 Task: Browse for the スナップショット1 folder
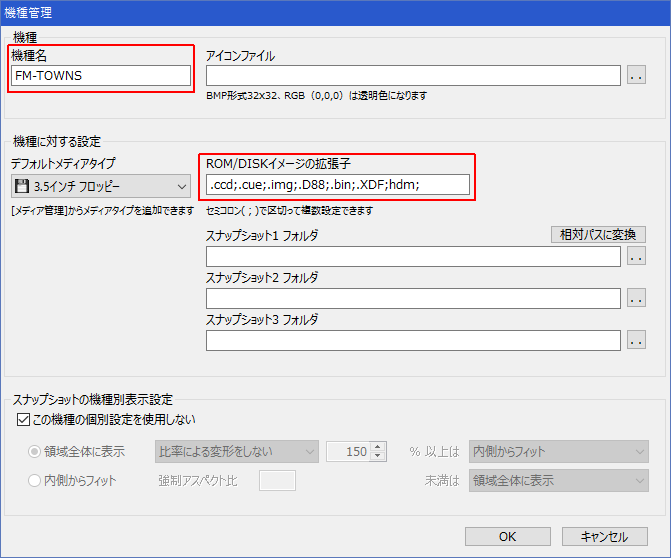click(x=636, y=256)
